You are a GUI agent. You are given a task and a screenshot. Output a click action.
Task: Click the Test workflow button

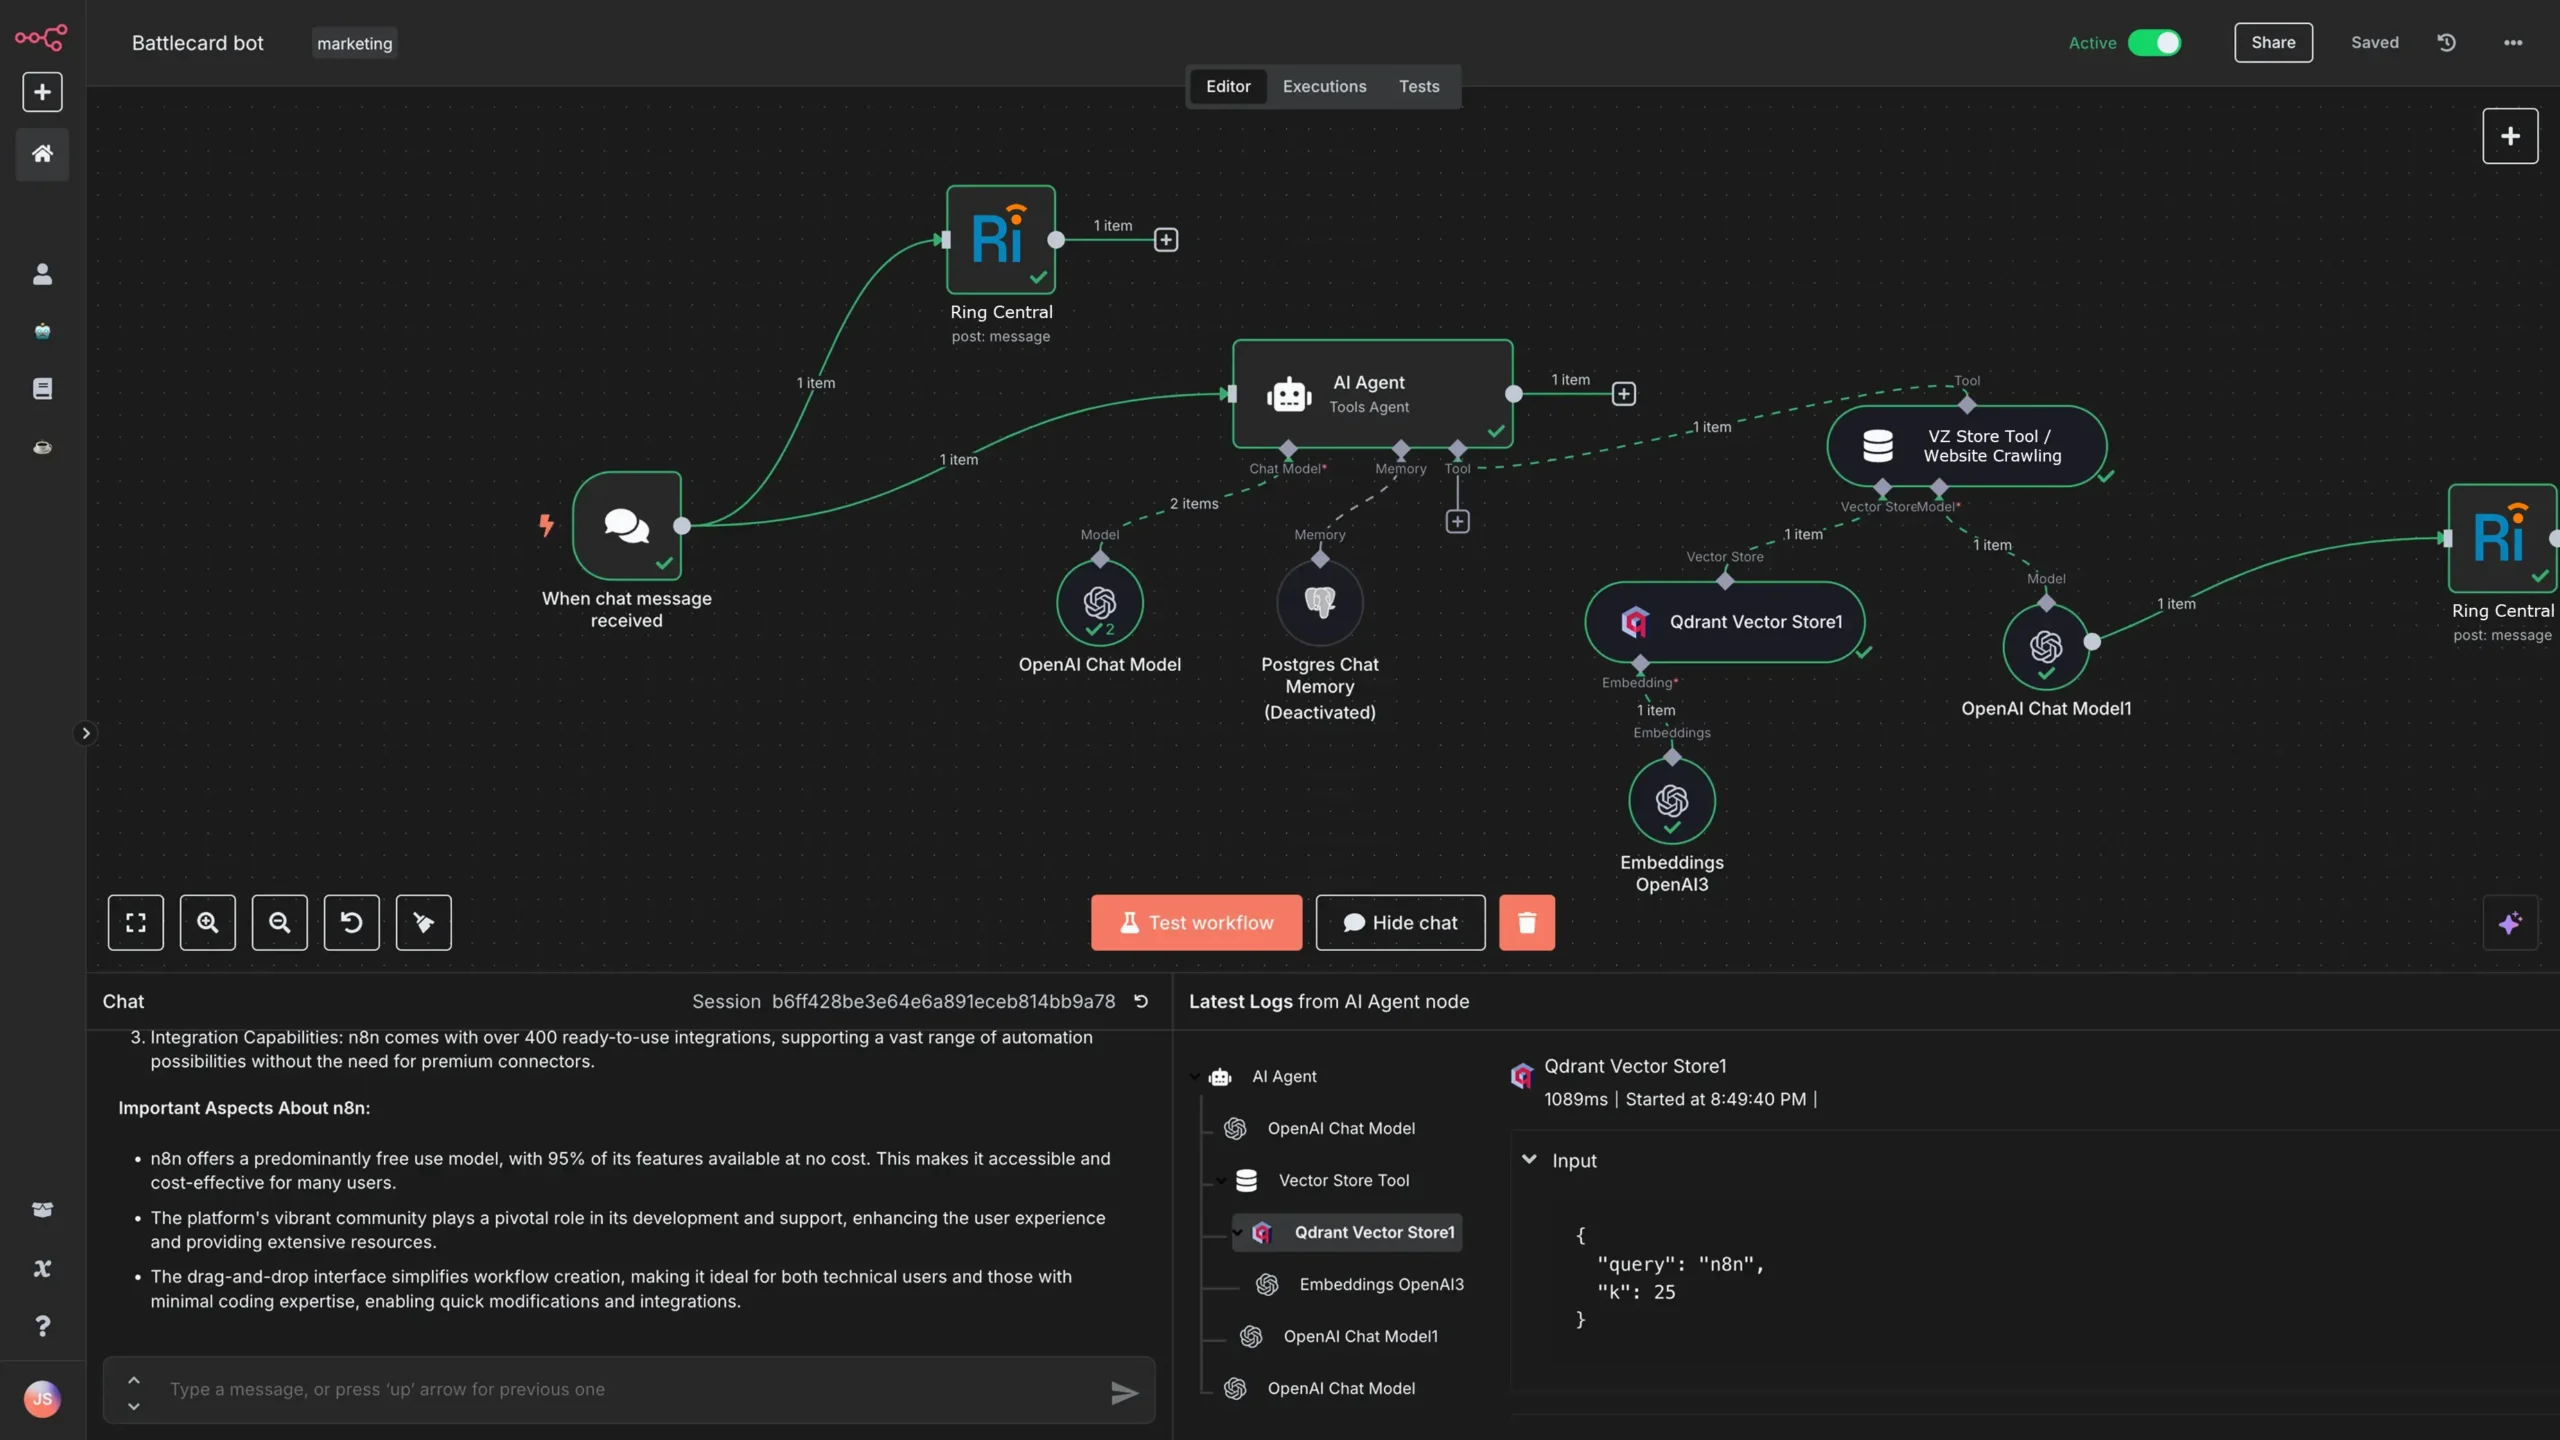pos(1196,922)
